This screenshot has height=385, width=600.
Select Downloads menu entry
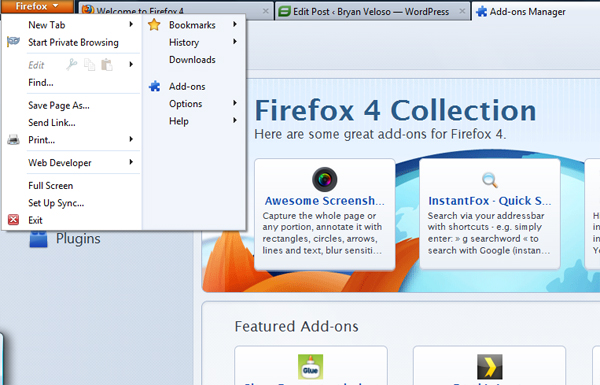[x=192, y=60]
